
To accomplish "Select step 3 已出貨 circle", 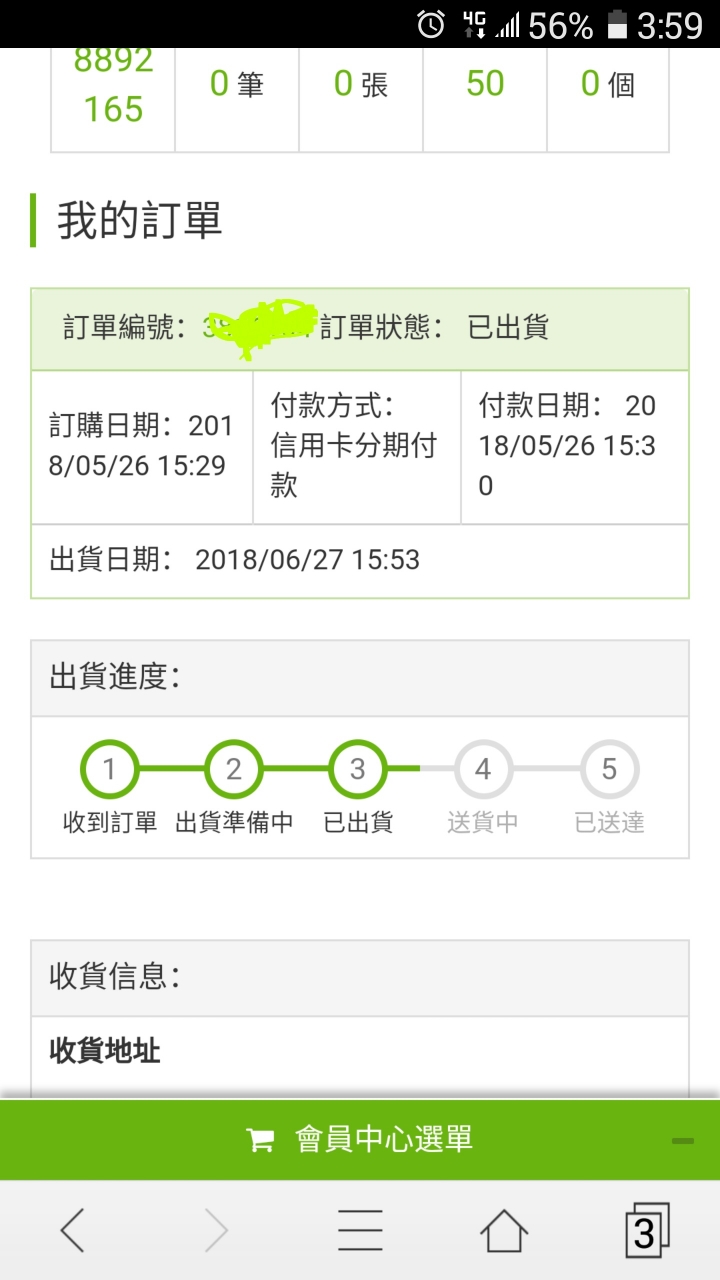I will point(358,770).
